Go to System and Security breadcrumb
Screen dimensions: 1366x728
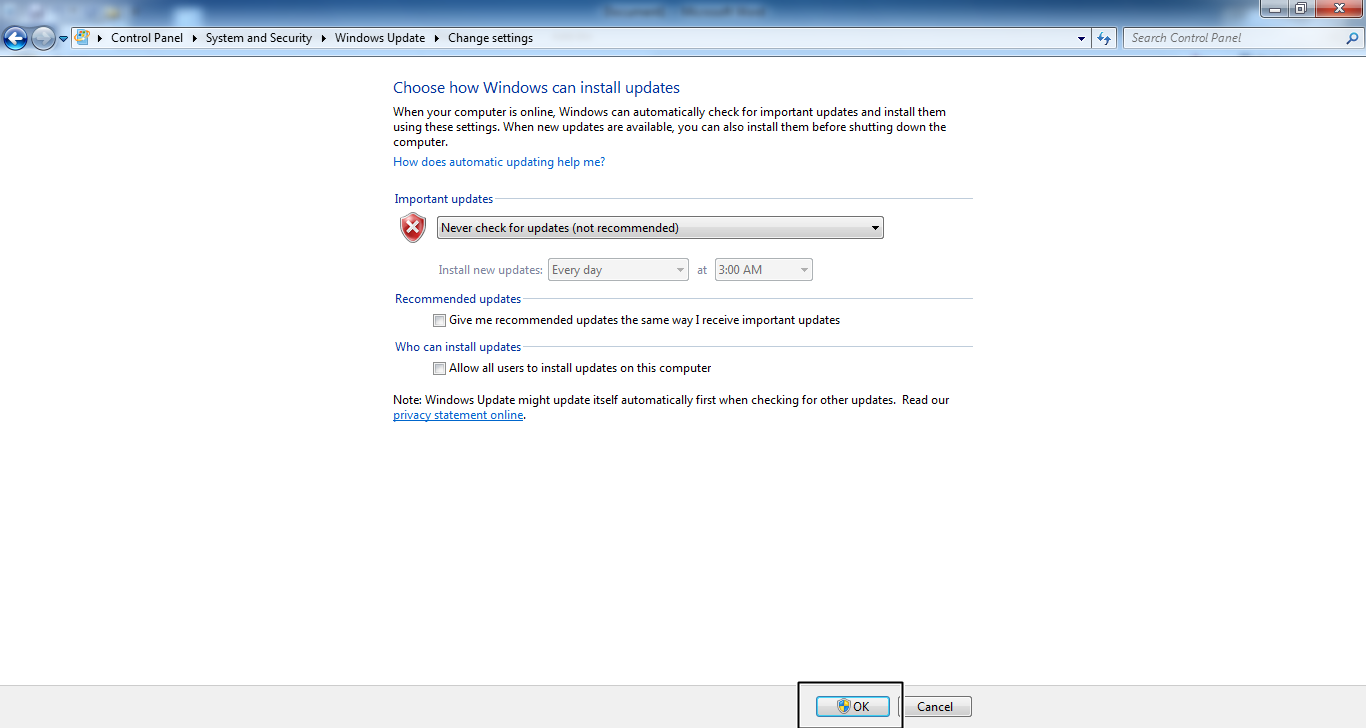coord(259,38)
